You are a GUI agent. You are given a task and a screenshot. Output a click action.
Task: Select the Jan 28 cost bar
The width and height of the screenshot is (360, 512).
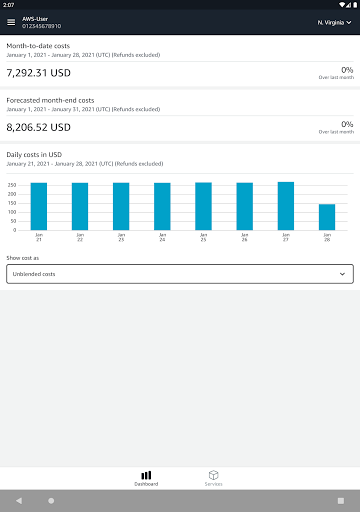tap(327, 217)
